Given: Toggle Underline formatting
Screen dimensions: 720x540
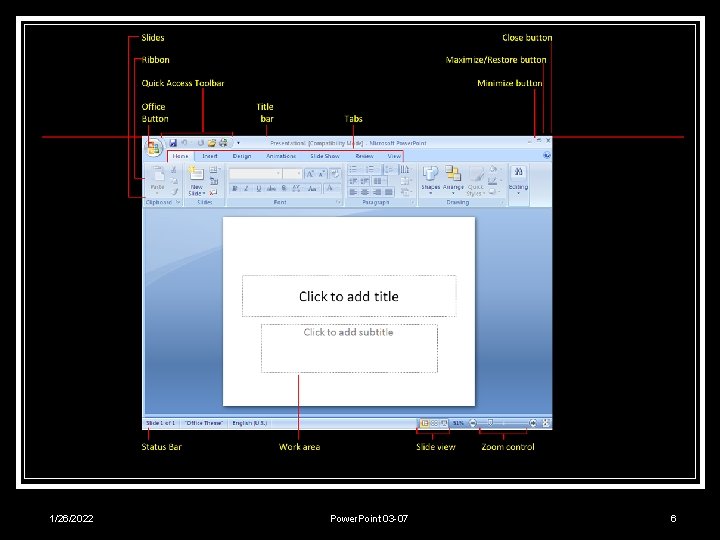Looking at the screenshot, I should pos(259,188).
